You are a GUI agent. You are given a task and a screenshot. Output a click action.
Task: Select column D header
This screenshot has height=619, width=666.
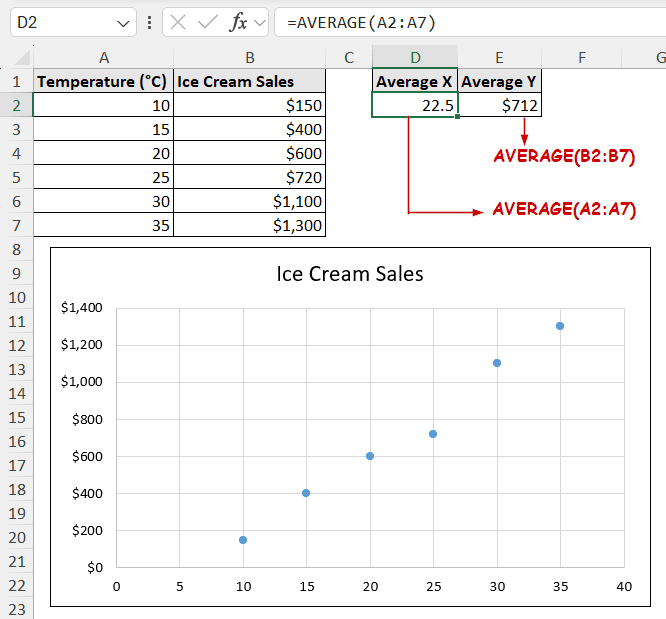(415, 57)
